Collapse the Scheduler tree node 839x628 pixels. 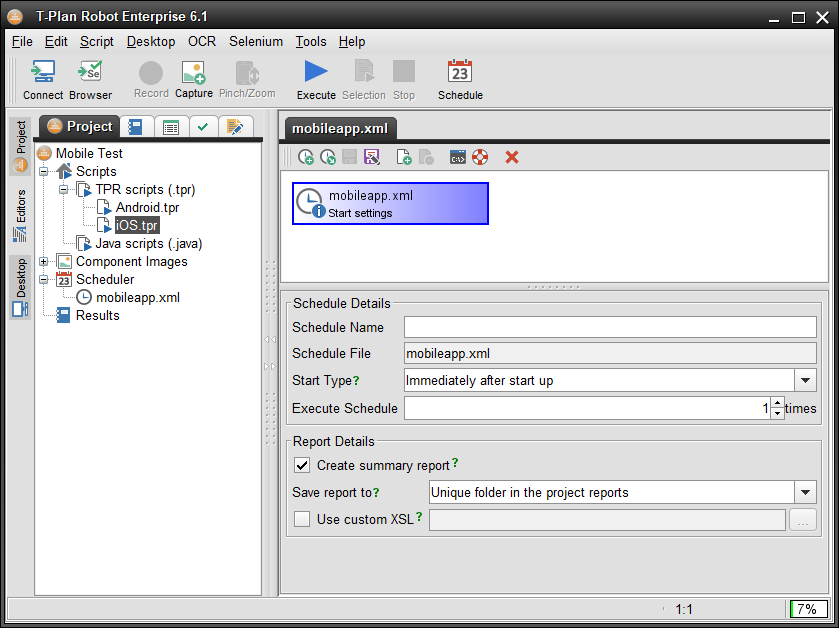coord(45,280)
